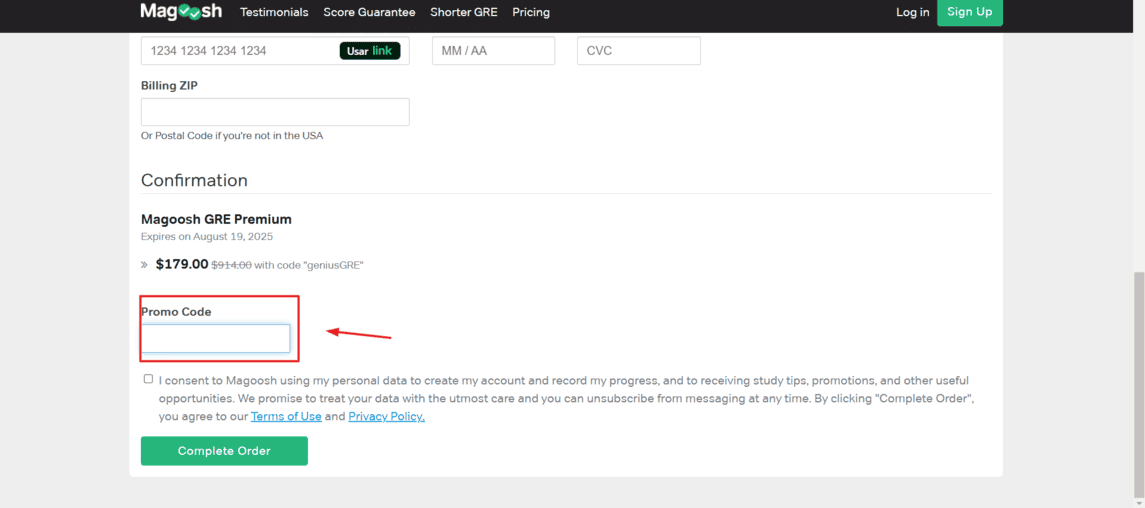
Task: Click the Complete Order button
Action: (x=224, y=451)
